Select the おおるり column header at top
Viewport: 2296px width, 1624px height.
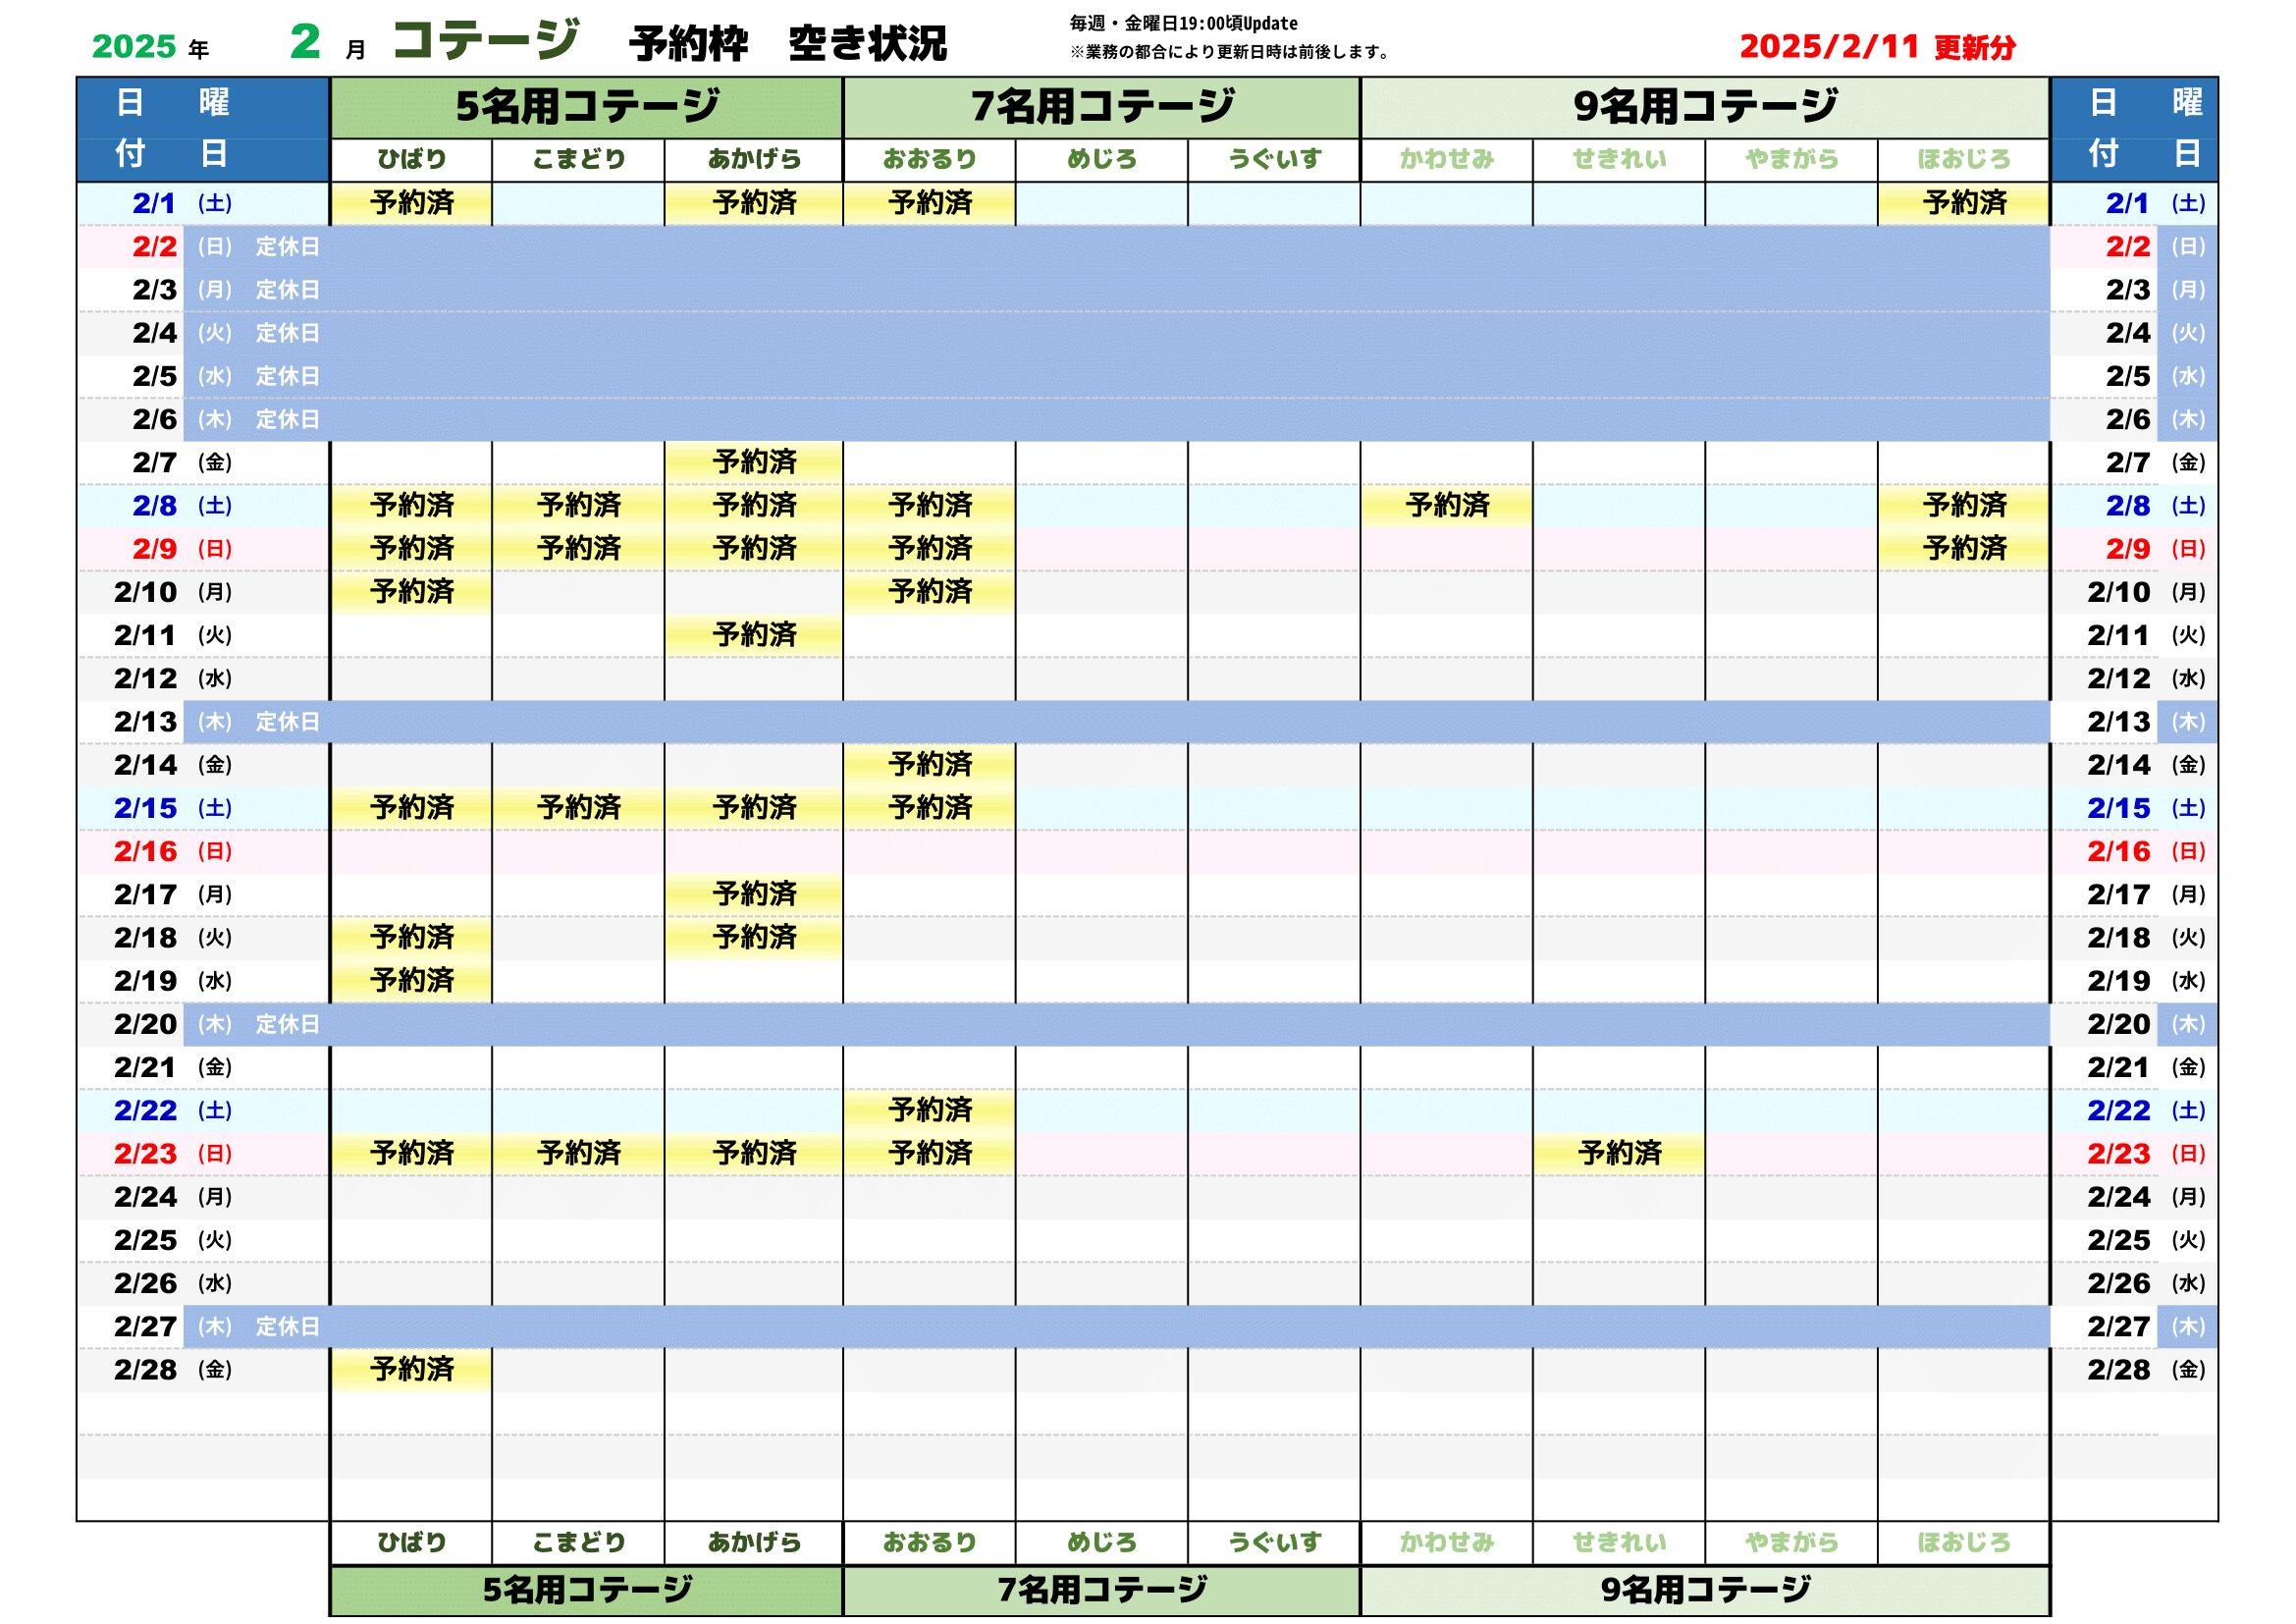[930, 160]
